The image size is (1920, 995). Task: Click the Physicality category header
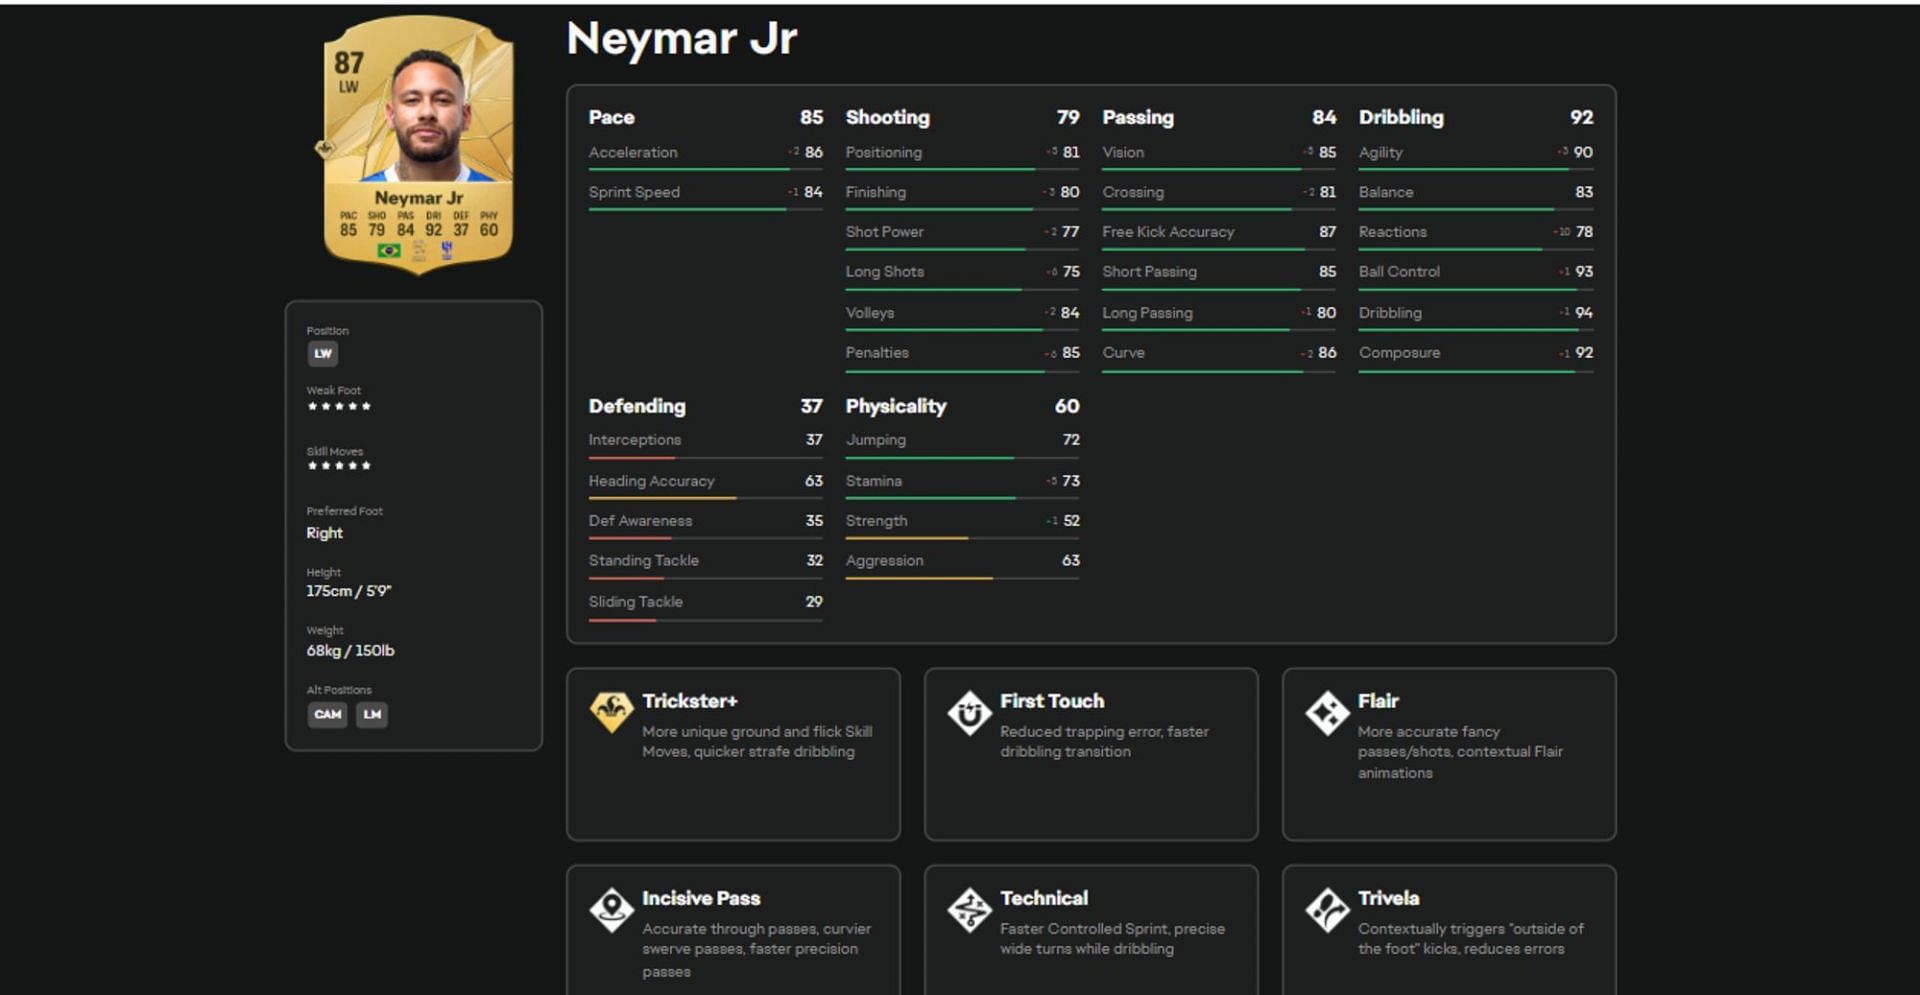tap(895, 406)
